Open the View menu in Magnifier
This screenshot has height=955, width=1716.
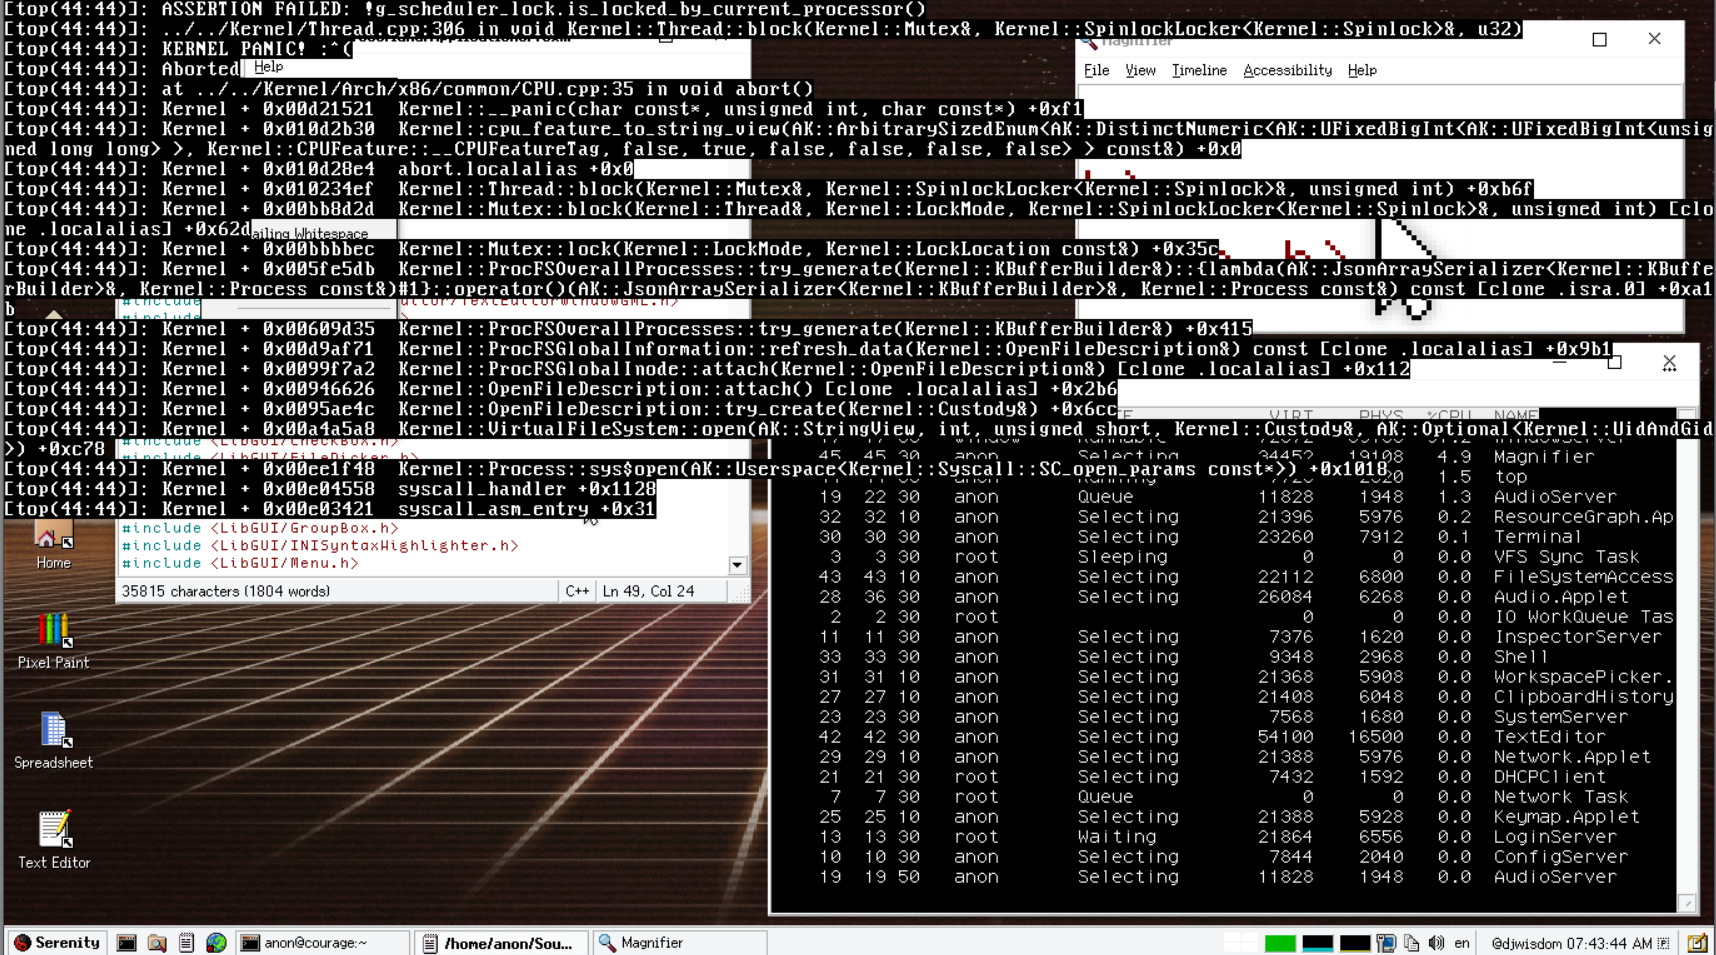click(x=1139, y=70)
